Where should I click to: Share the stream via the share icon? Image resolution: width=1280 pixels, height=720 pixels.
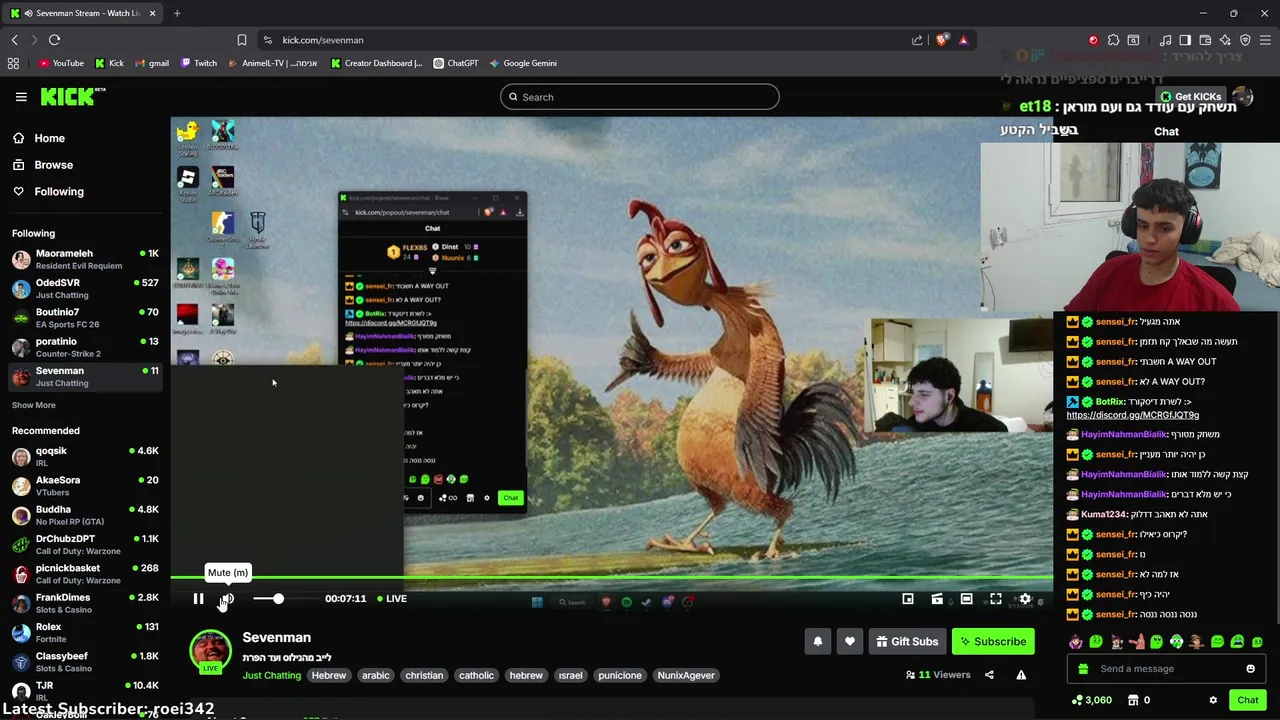pyautogui.click(x=989, y=675)
